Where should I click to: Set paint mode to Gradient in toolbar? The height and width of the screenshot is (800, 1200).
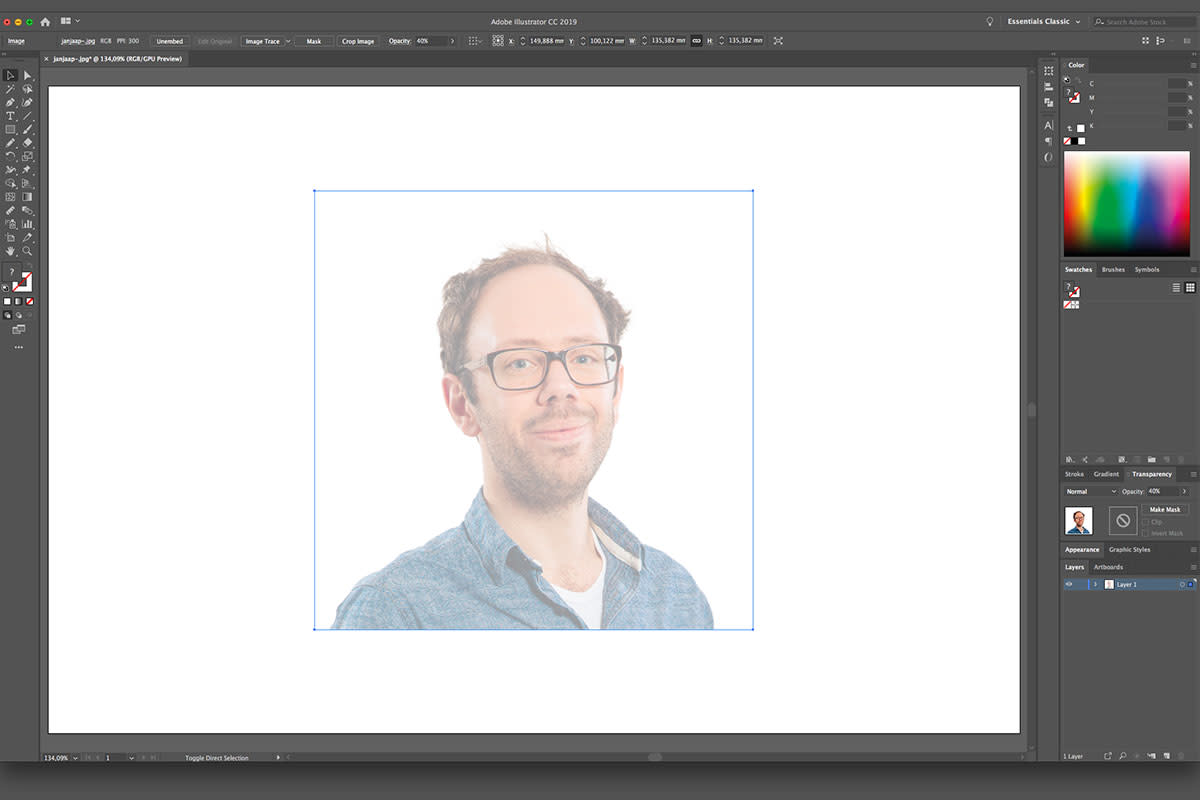pos(18,301)
